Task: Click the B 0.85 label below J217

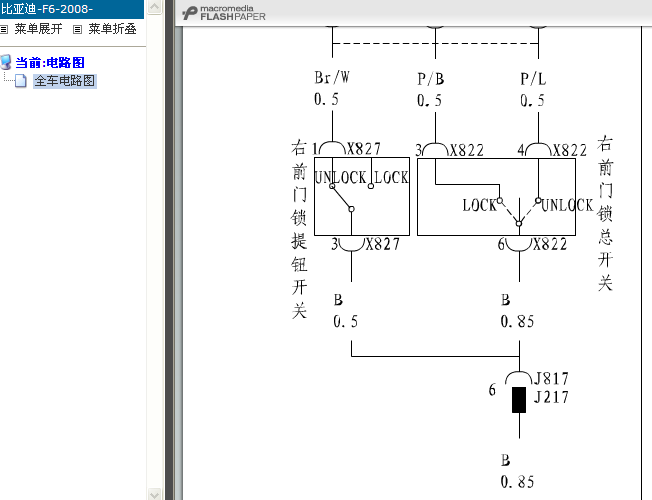Action: (x=517, y=471)
